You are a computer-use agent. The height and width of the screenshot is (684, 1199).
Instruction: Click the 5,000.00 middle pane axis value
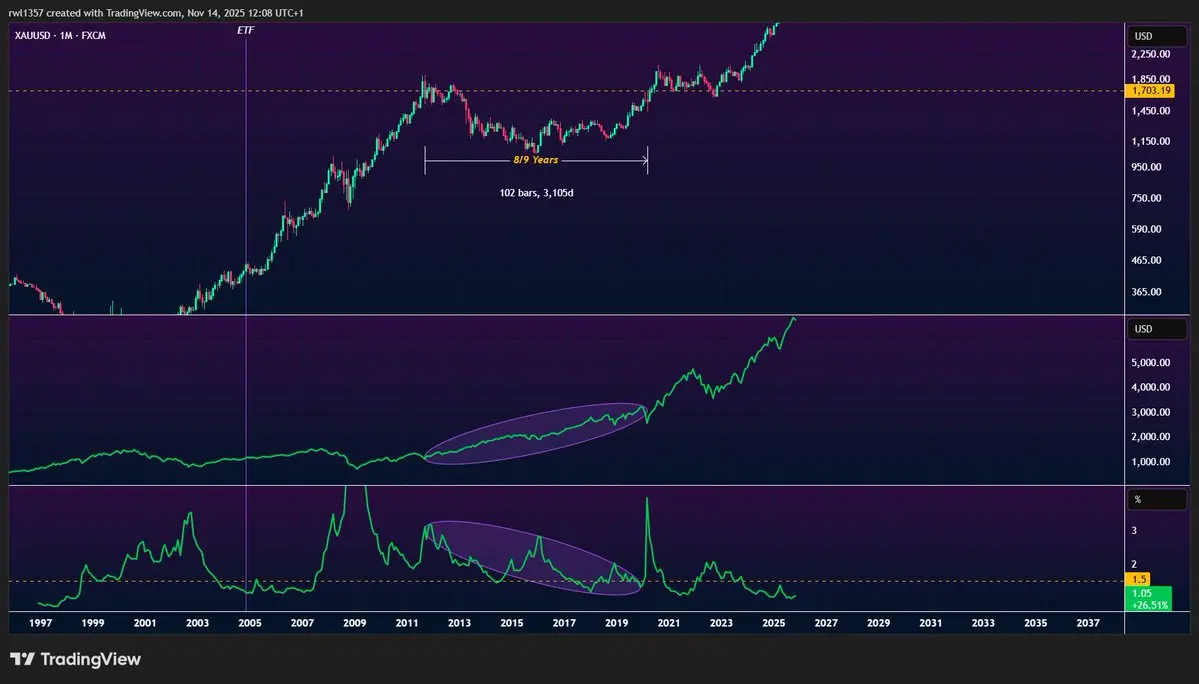pyautogui.click(x=1151, y=363)
